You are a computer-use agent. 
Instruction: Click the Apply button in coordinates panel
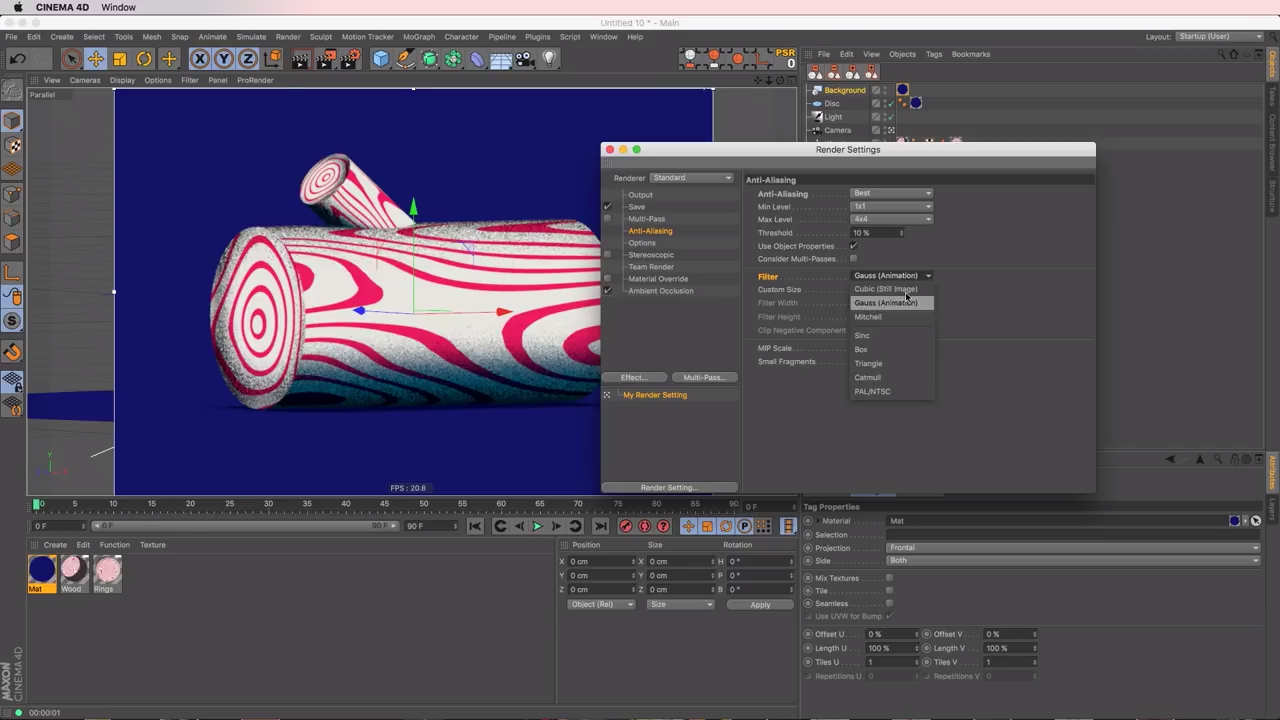pos(760,605)
